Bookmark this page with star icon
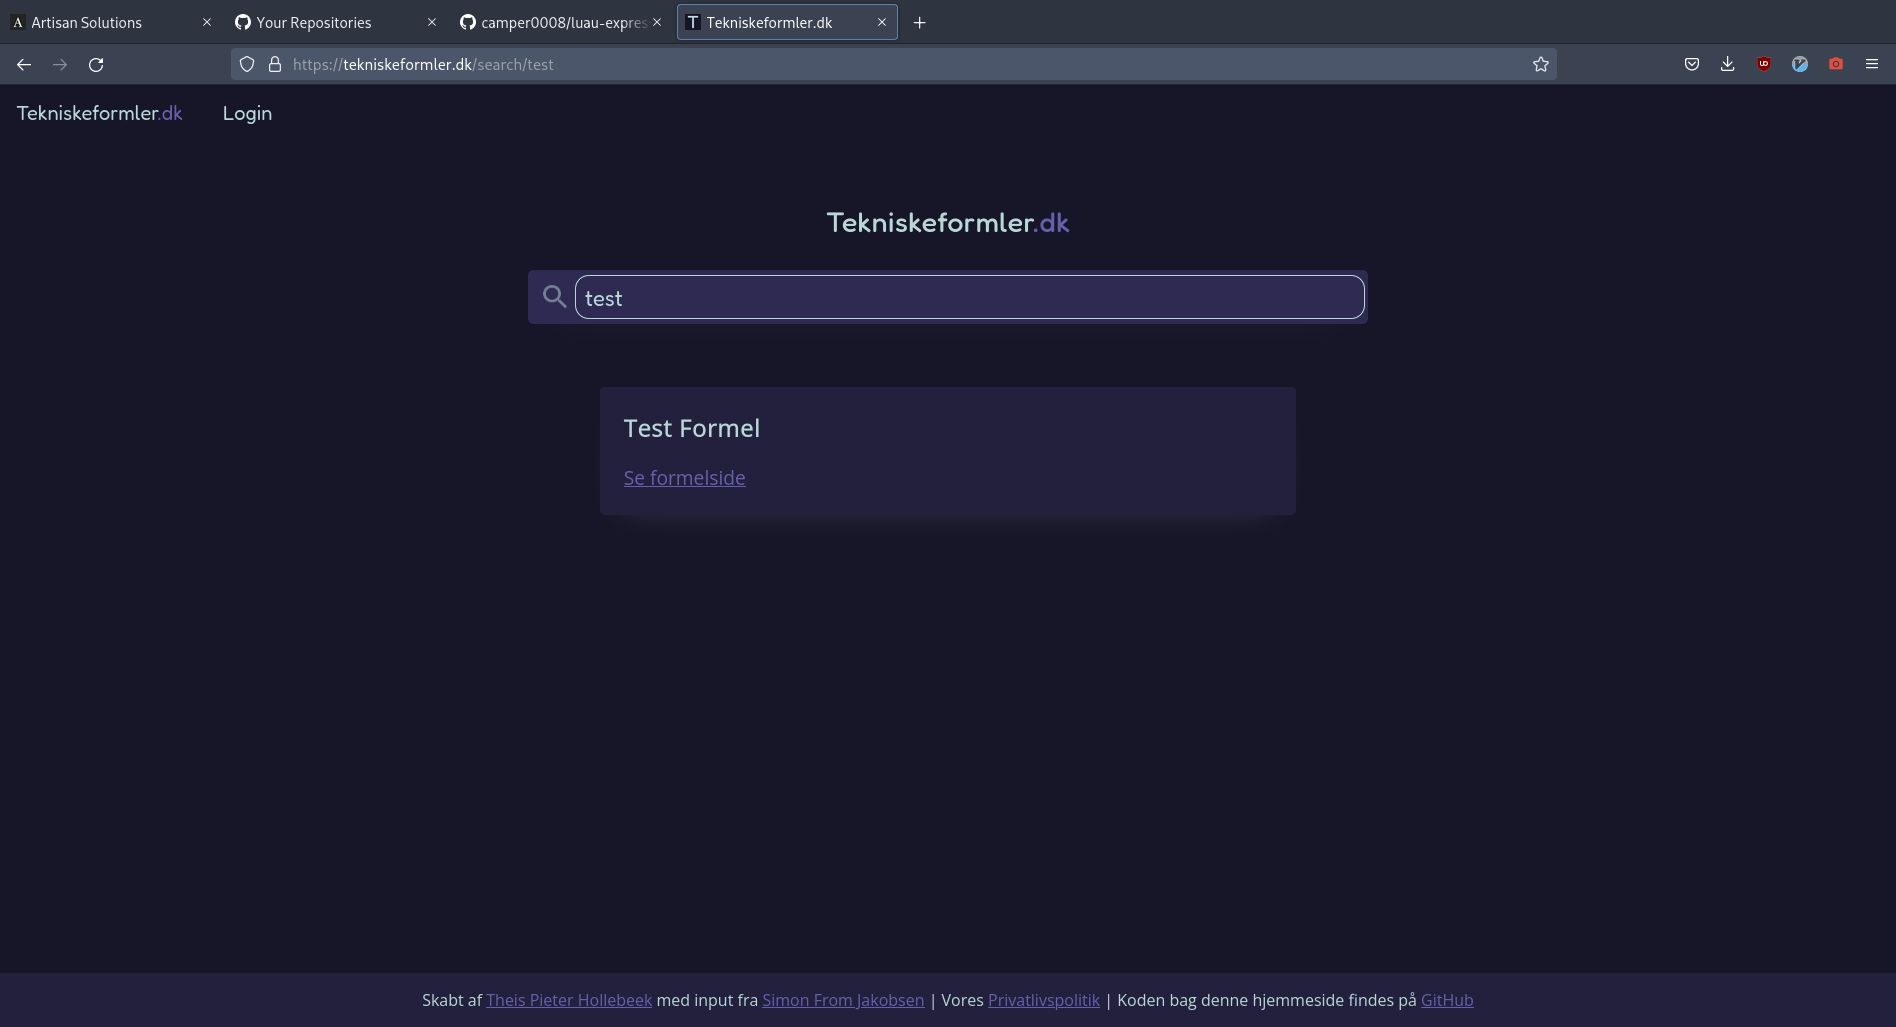Screen dimensions: 1896x1027 1540,65
